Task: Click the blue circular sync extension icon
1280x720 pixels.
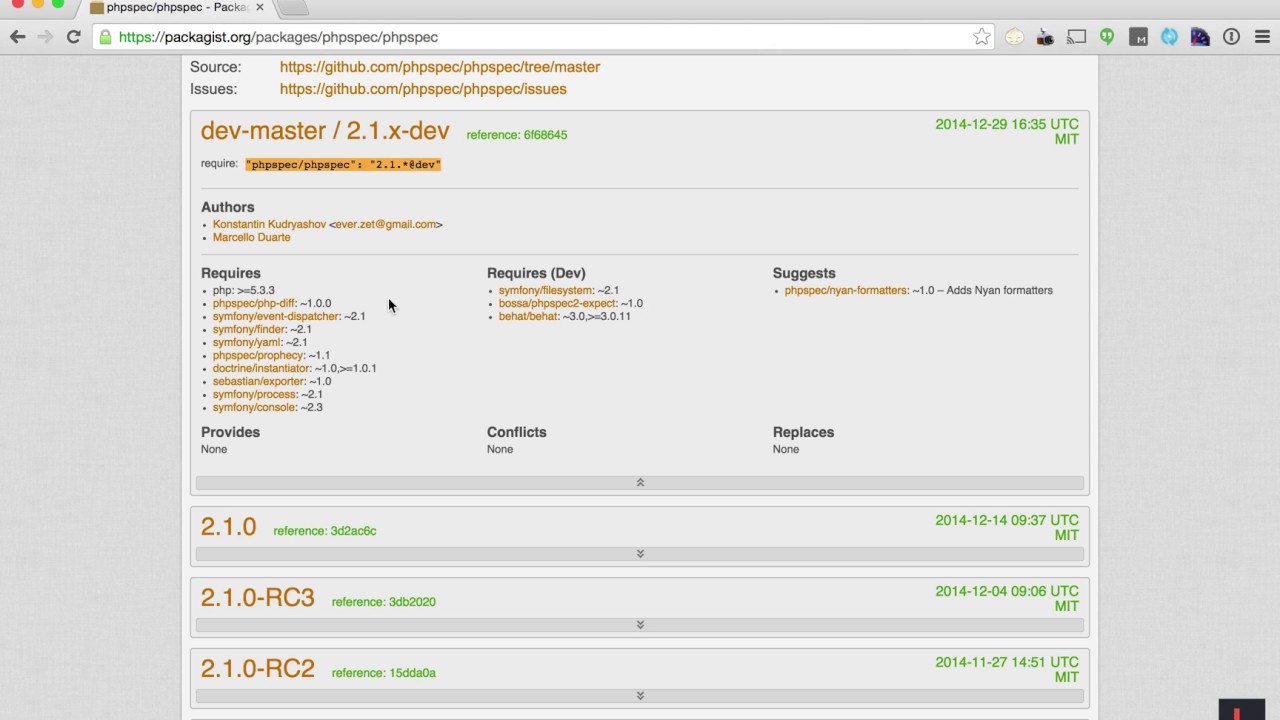Action: (1169, 37)
